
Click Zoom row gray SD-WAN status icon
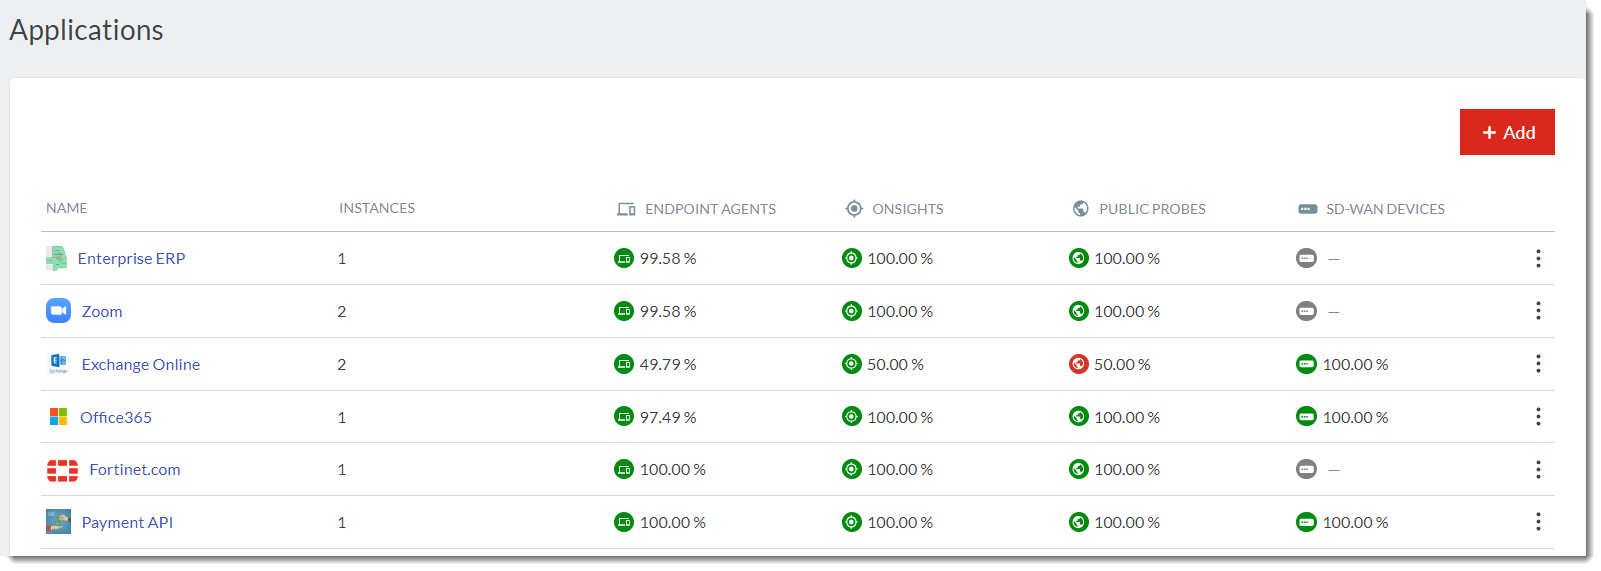click(x=1306, y=311)
